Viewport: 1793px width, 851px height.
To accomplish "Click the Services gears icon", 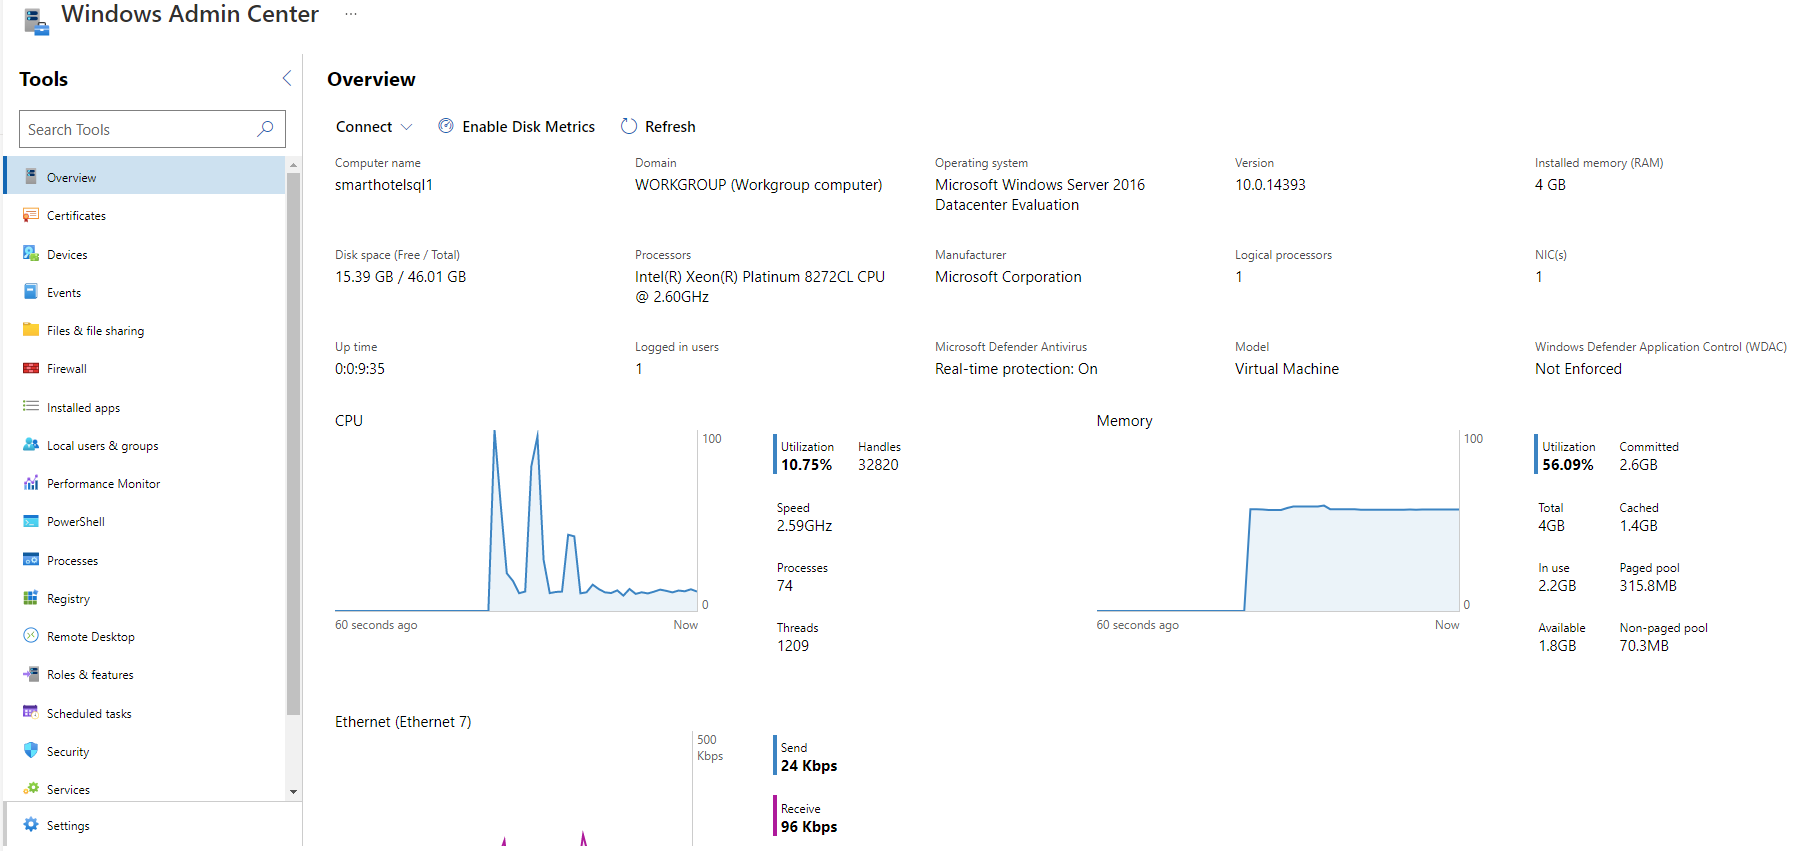I will tap(31, 789).
